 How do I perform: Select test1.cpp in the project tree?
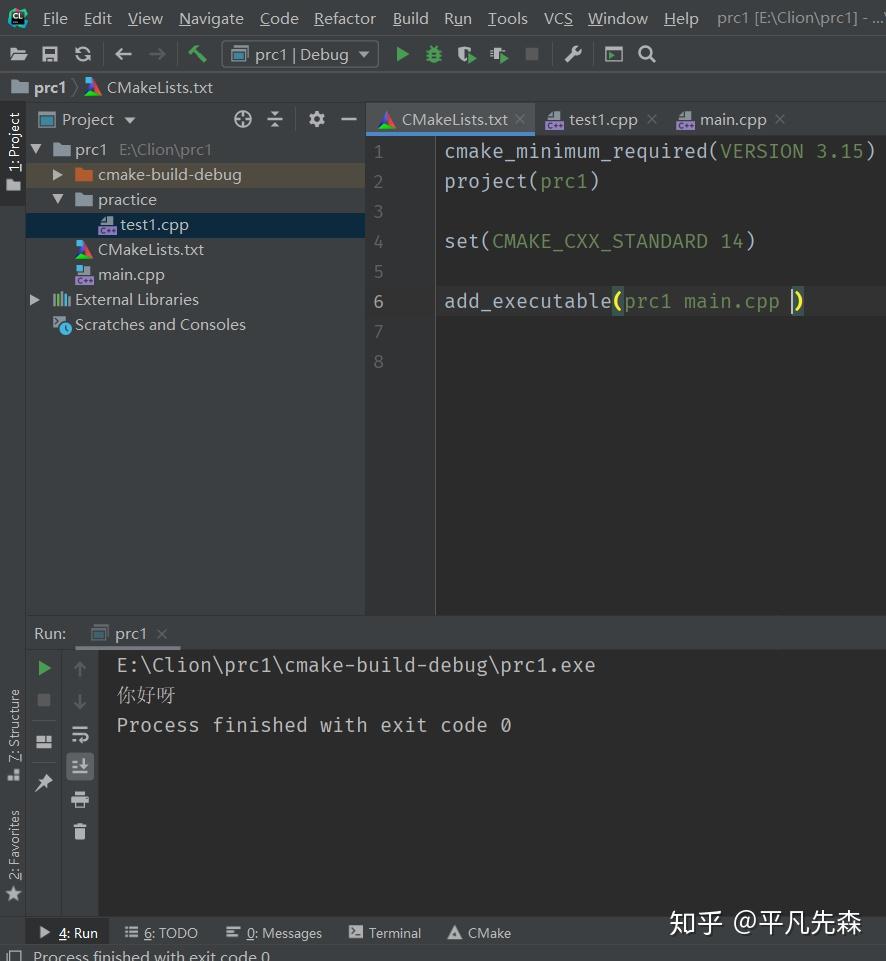[154, 225]
